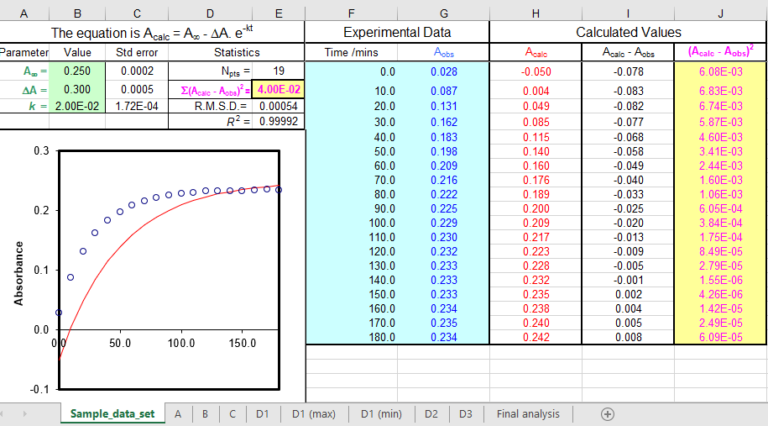The width and height of the screenshot is (768, 426).
Task: Select column H header
Action: click(535, 14)
